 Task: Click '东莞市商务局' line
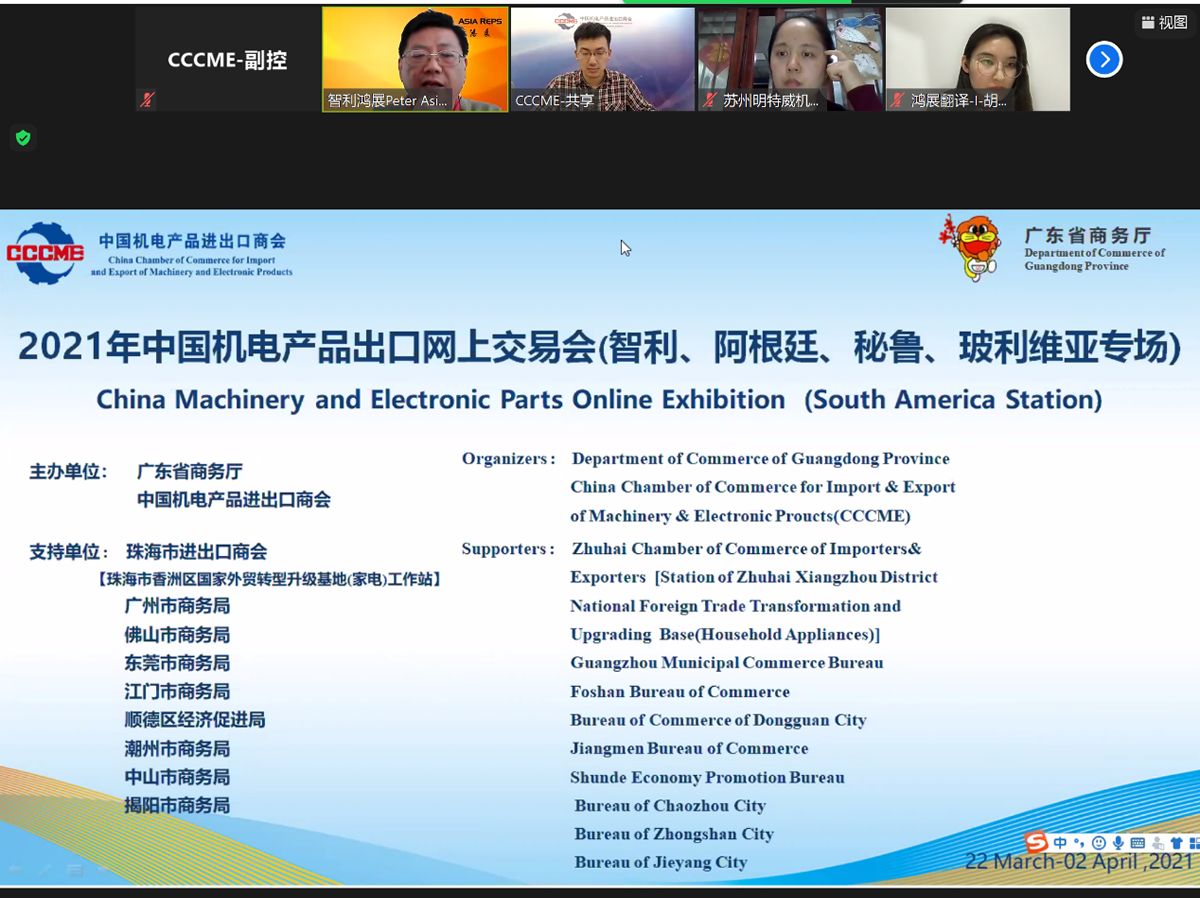tap(177, 663)
